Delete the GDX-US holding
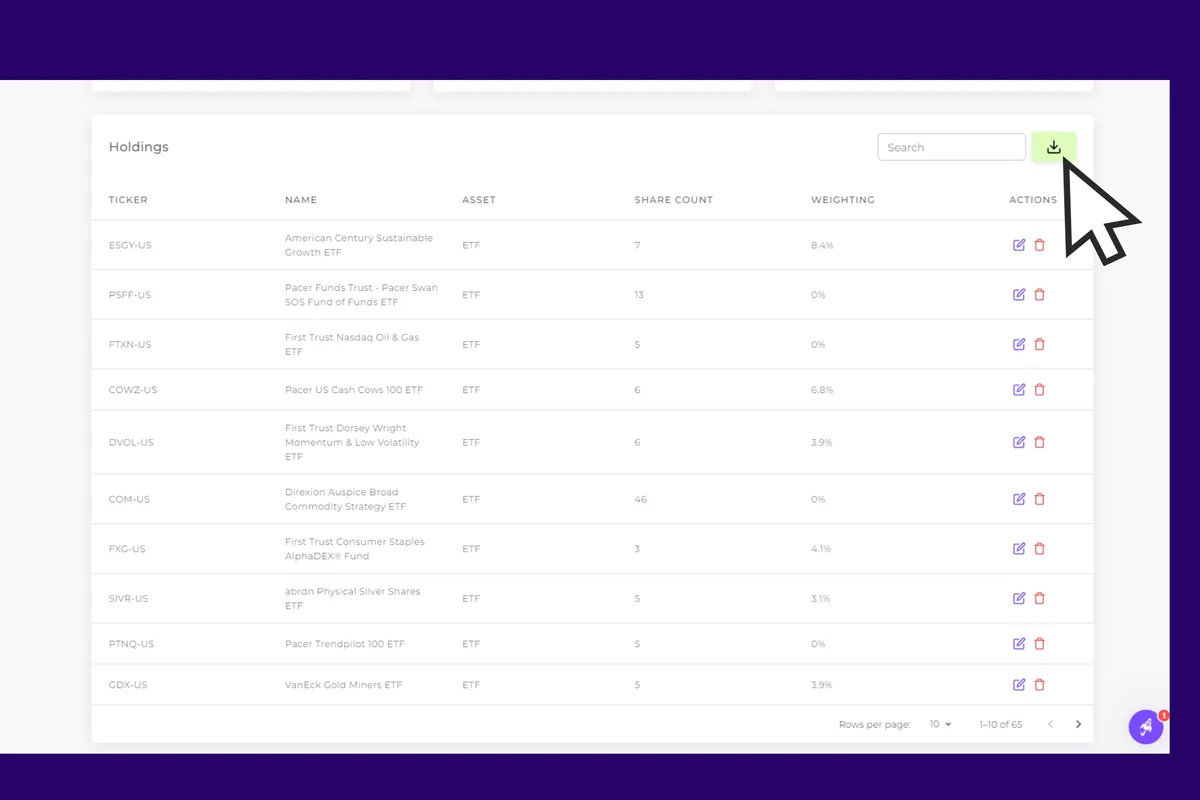1200x800 pixels. pos(1039,684)
